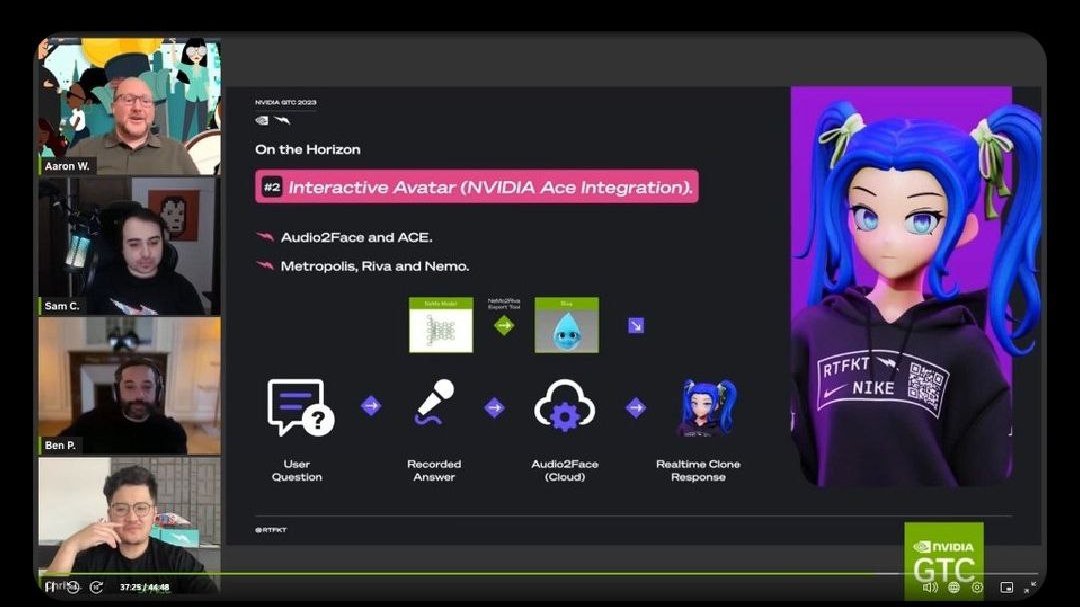Viewport: 1080px width, 608px height.
Task: Select Sam C.'s video tile
Action: tap(129, 247)
